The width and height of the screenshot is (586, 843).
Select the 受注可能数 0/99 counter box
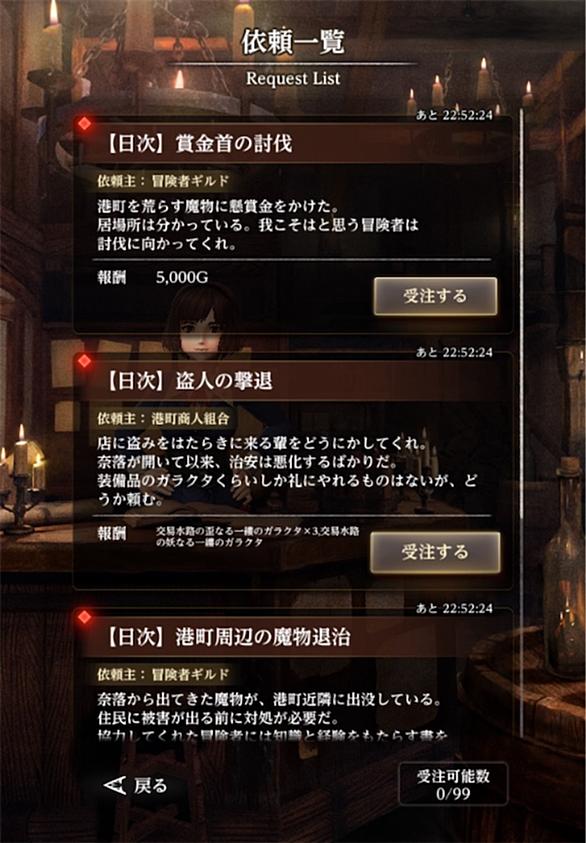pyautogui.click(x=453, y=784)
